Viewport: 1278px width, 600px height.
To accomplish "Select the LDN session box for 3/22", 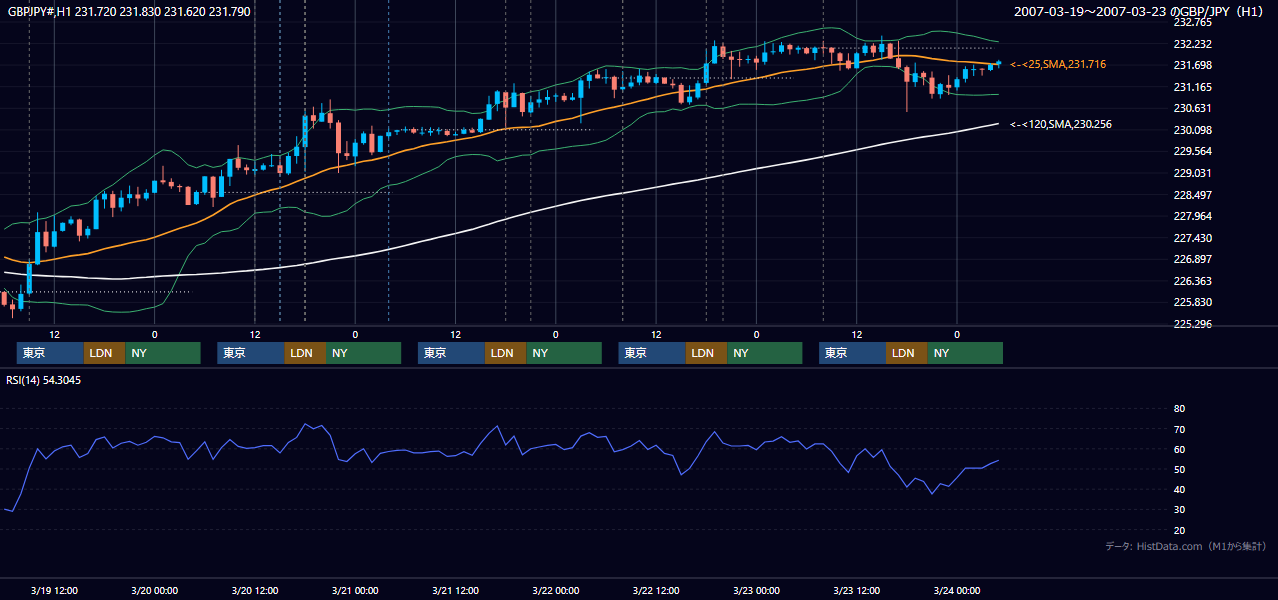I will click(x=706, y=353).
